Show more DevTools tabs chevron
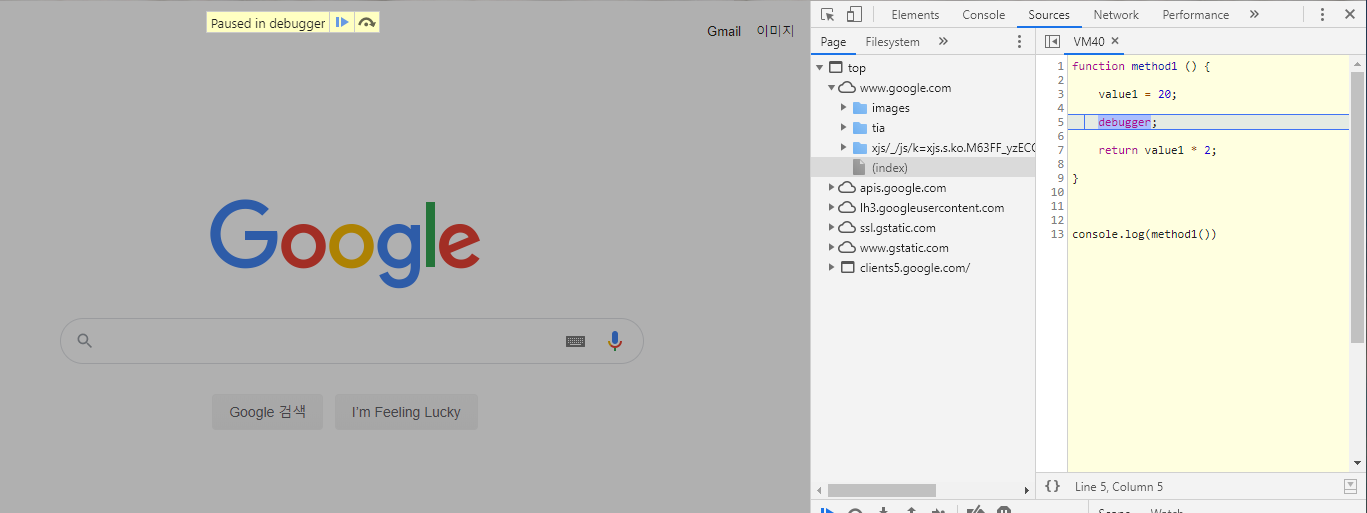Viewport: 1367px width, 513px height. pyautogui.click(x=1254, y=14)
